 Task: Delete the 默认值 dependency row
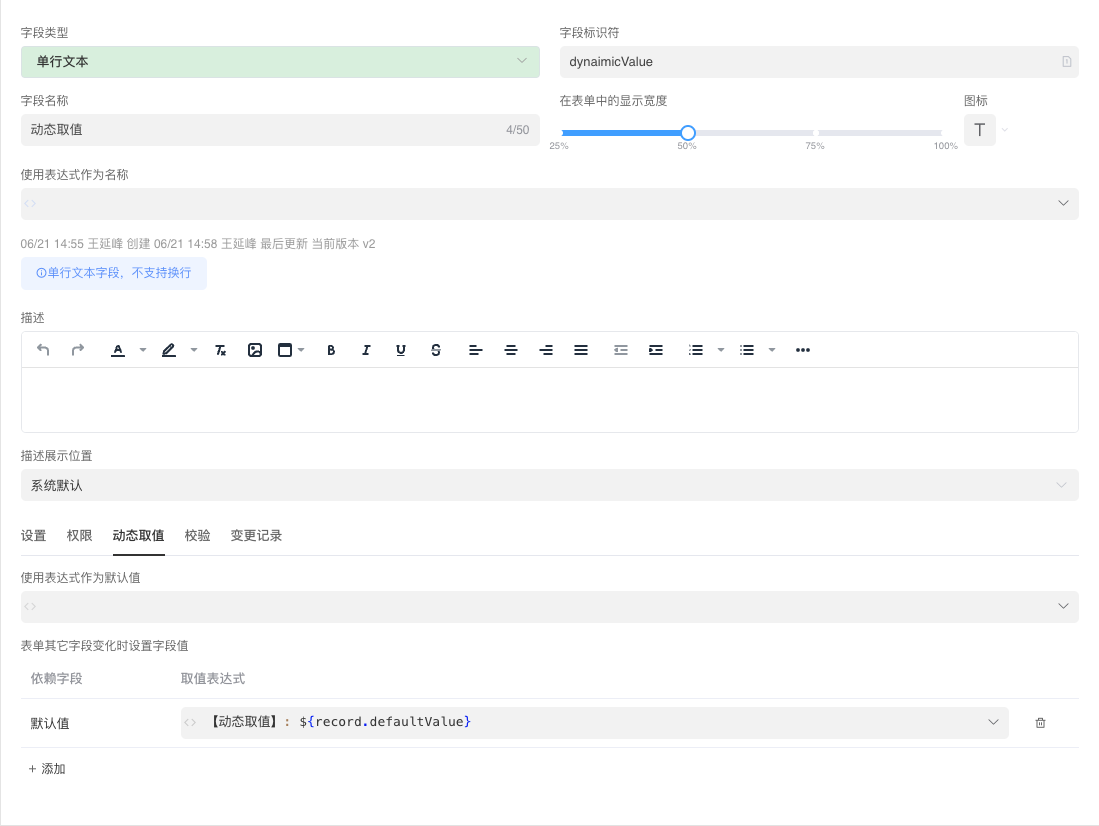click(x=1040, y=723)
